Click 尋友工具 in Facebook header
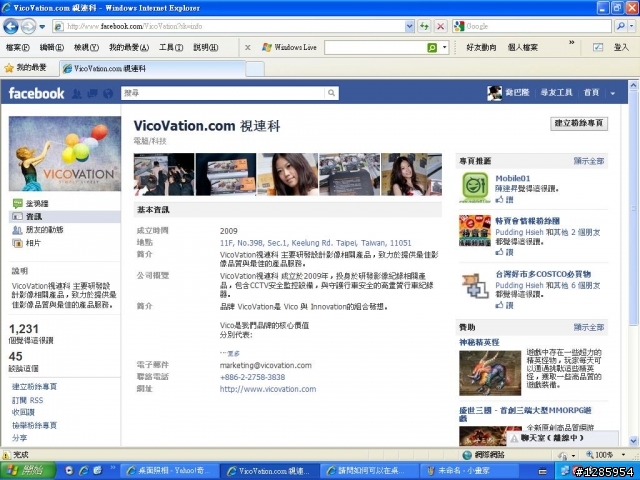Screen dimensions: 640x480 556,93
